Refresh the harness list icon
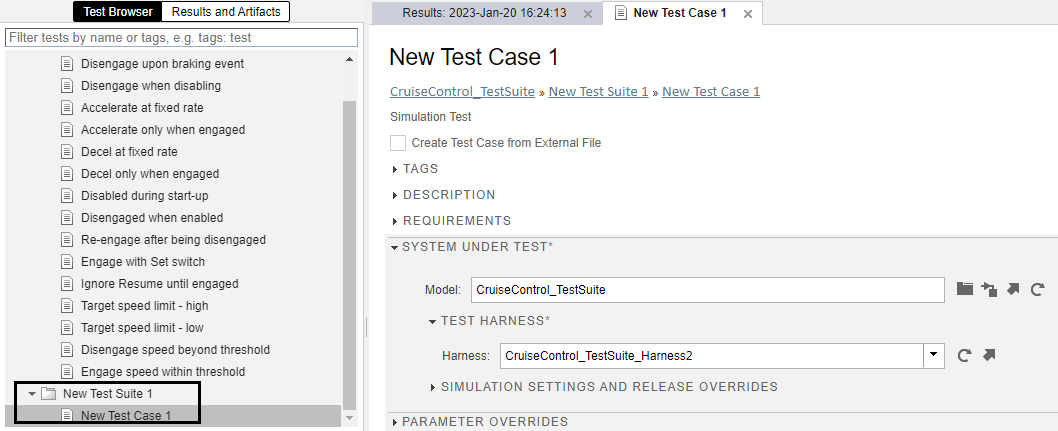This screenshot has height=431, width=1058. [x=965, y=355]
